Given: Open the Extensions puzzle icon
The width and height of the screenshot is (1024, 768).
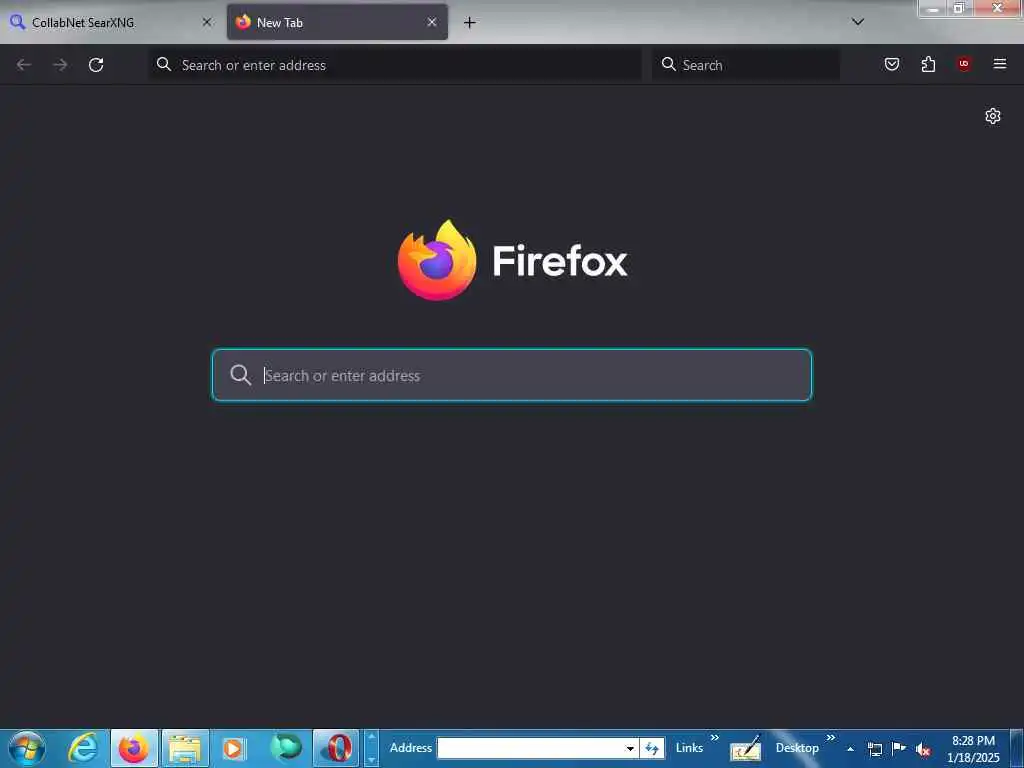Looking at the screenshot, I should (x=928, y=64).
